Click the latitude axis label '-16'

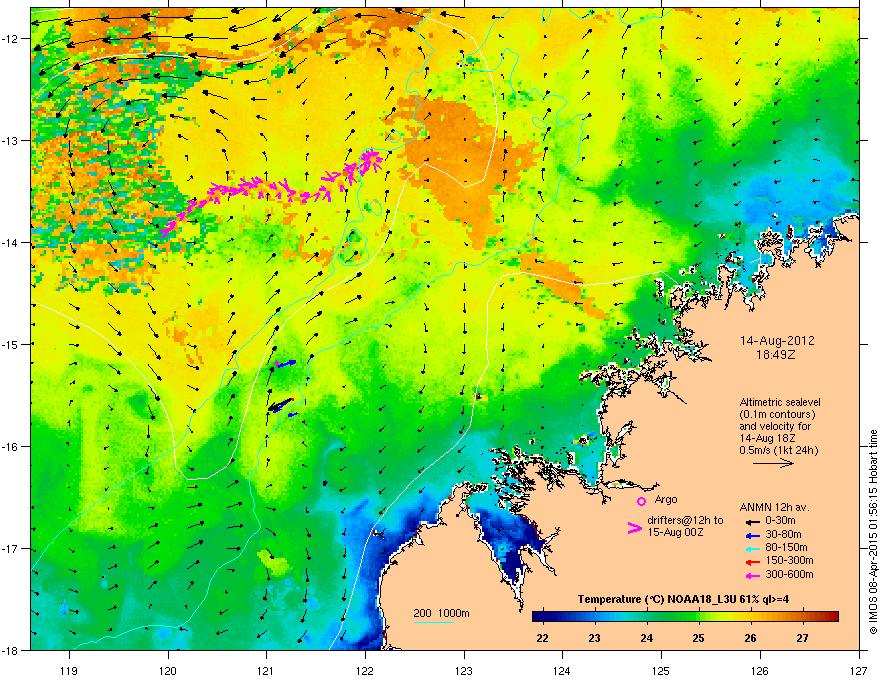click(11, 446)
